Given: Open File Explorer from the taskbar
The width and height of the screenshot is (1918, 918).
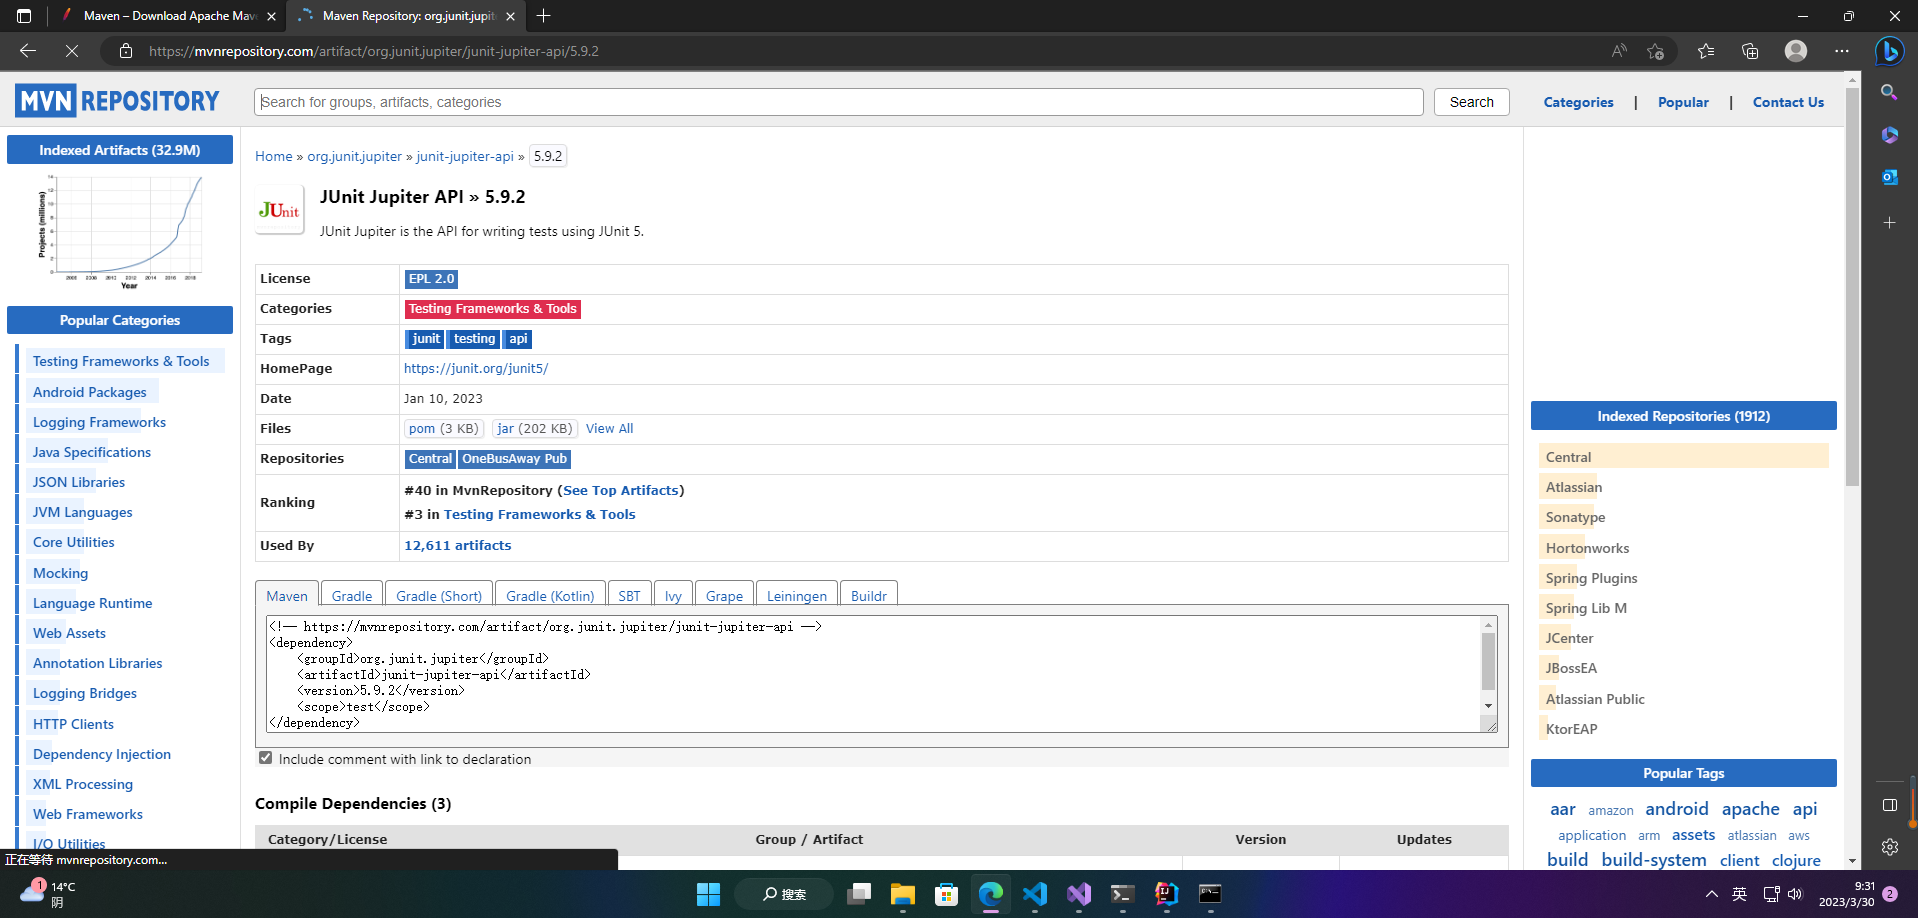Looking at the screenshot, I should coord(903,894).
